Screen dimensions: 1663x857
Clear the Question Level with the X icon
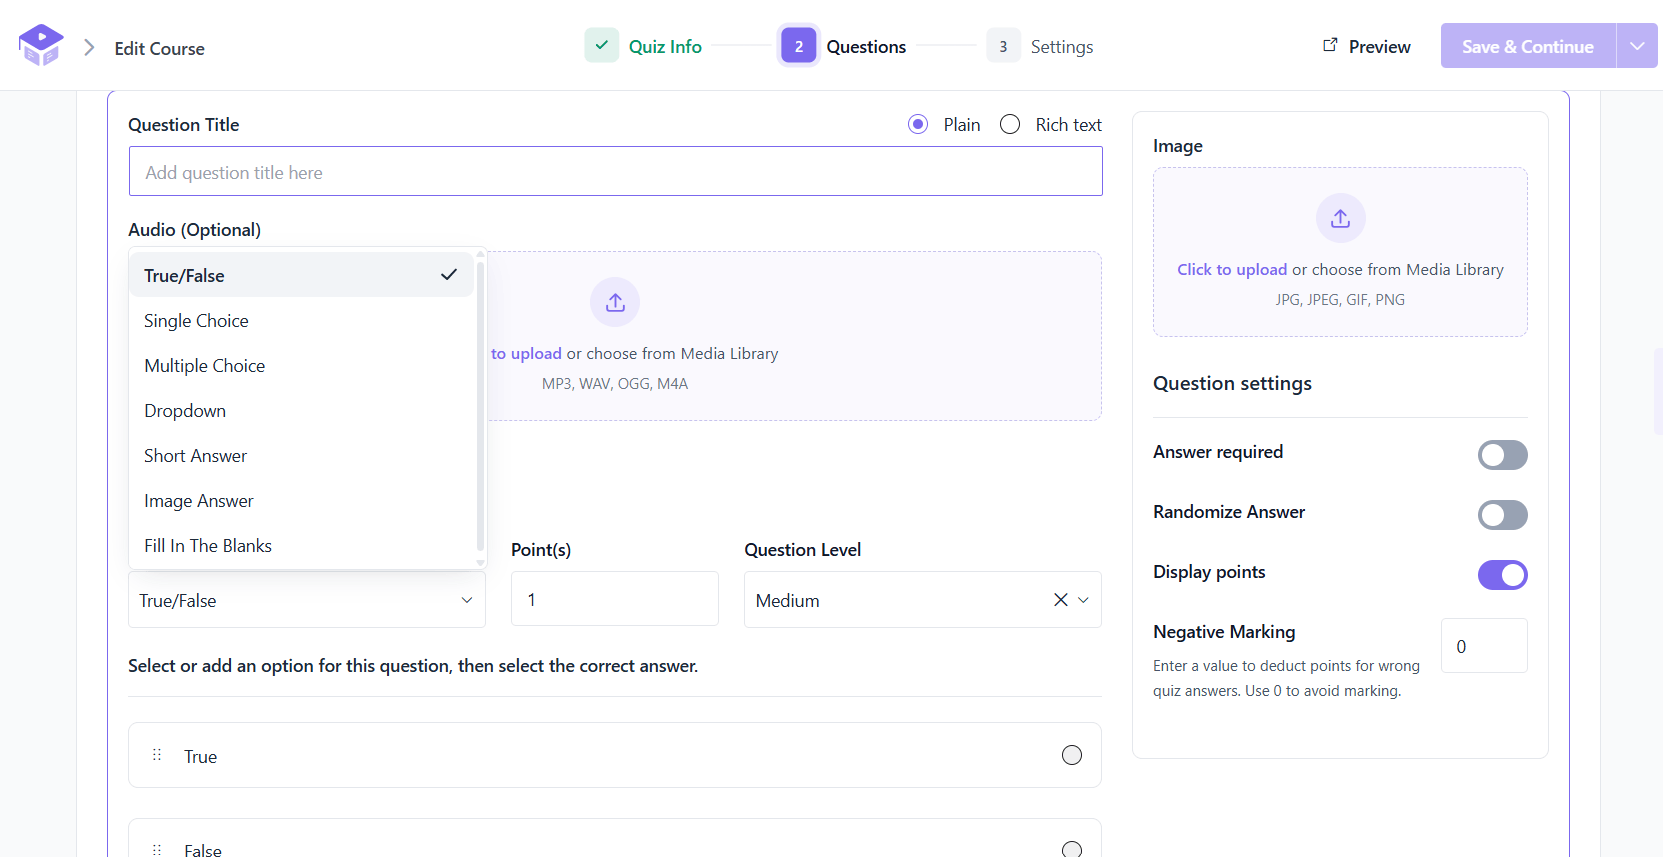1061,600
